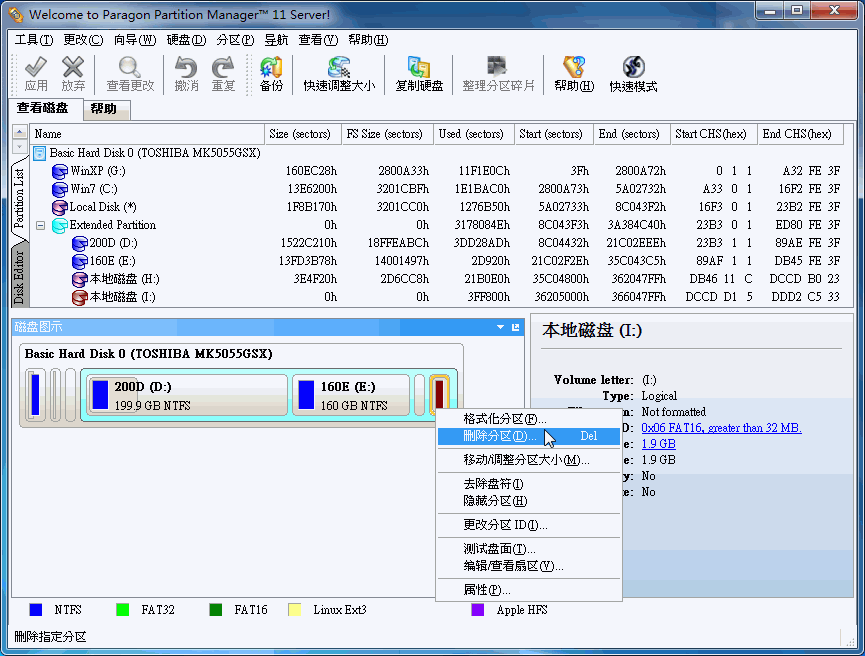Choose 移动/调整分区大小(M)... from context menu

(x=529, y=460)
